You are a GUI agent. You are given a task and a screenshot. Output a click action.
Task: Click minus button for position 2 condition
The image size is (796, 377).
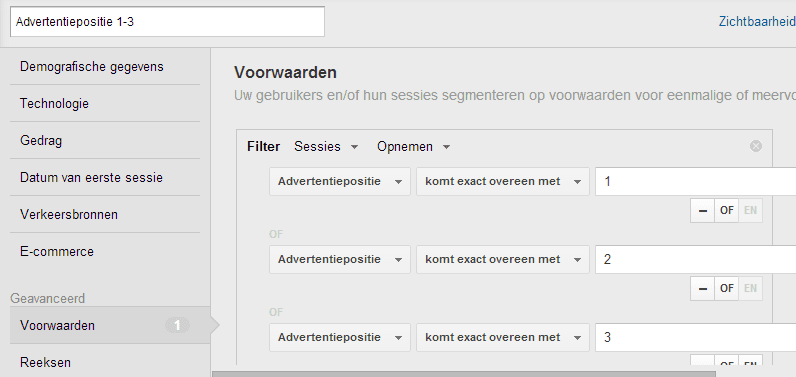(703, 289)
